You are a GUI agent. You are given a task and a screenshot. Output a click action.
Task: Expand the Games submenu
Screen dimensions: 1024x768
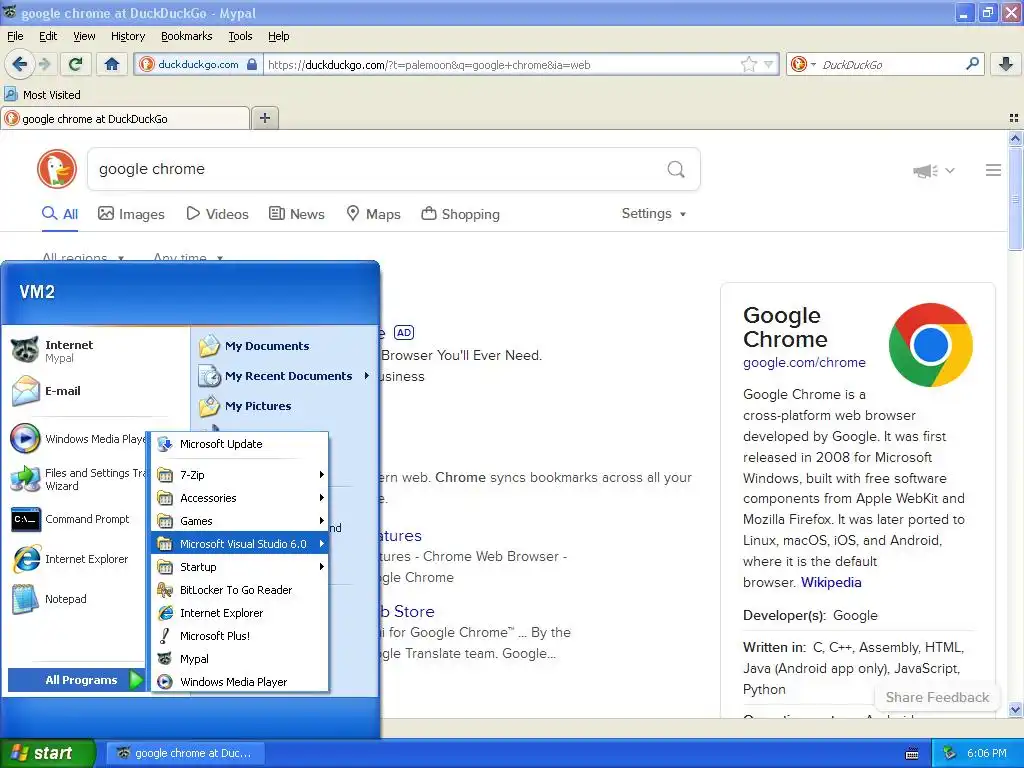240,520
